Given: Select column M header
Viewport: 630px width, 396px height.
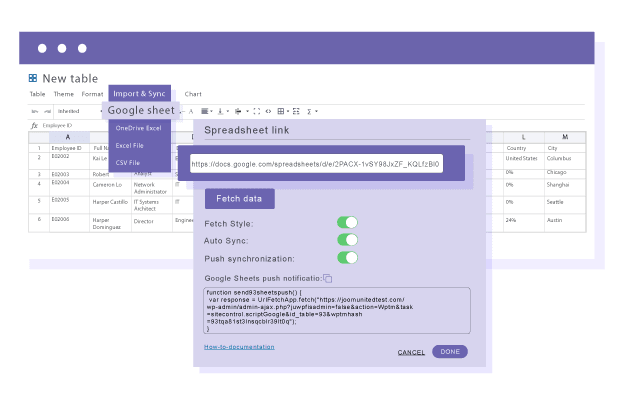Looking at the screenshot, I should click(x=565, y=137).
